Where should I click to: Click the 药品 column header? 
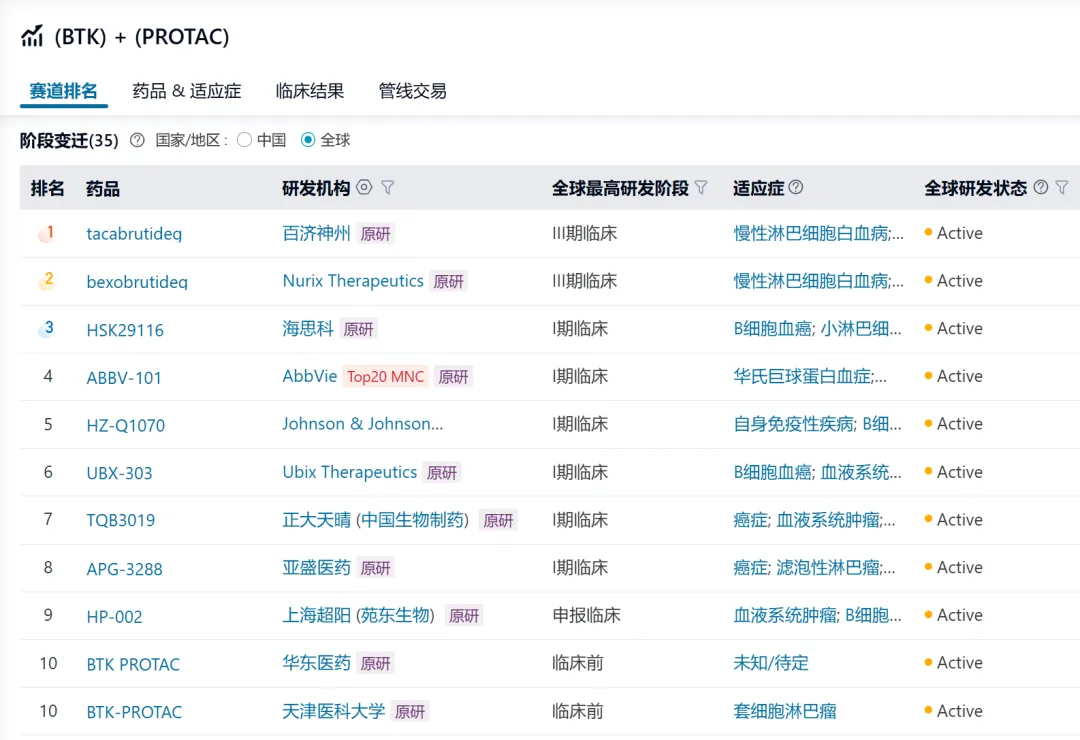tap(103, 188)
